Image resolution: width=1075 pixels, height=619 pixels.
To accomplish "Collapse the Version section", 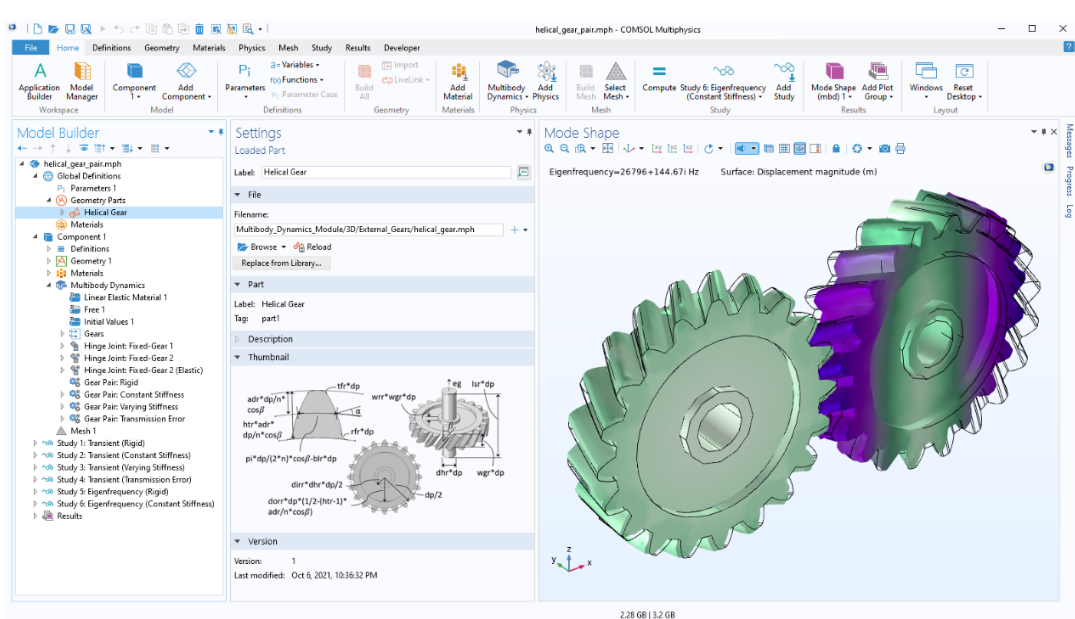I will 238,542.
